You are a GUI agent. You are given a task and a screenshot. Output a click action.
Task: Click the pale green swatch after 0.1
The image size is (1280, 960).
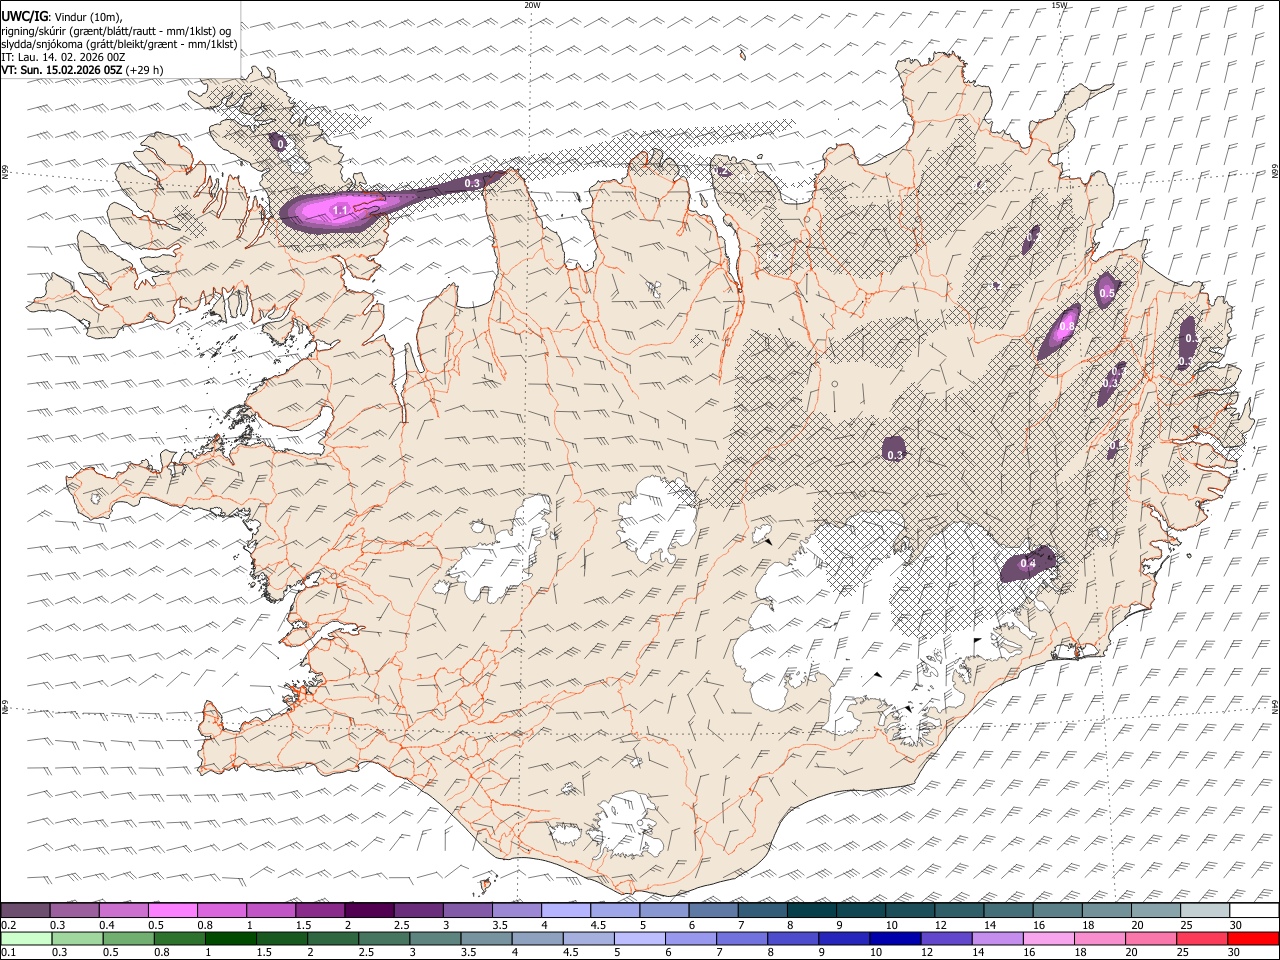tap(26, 939)
